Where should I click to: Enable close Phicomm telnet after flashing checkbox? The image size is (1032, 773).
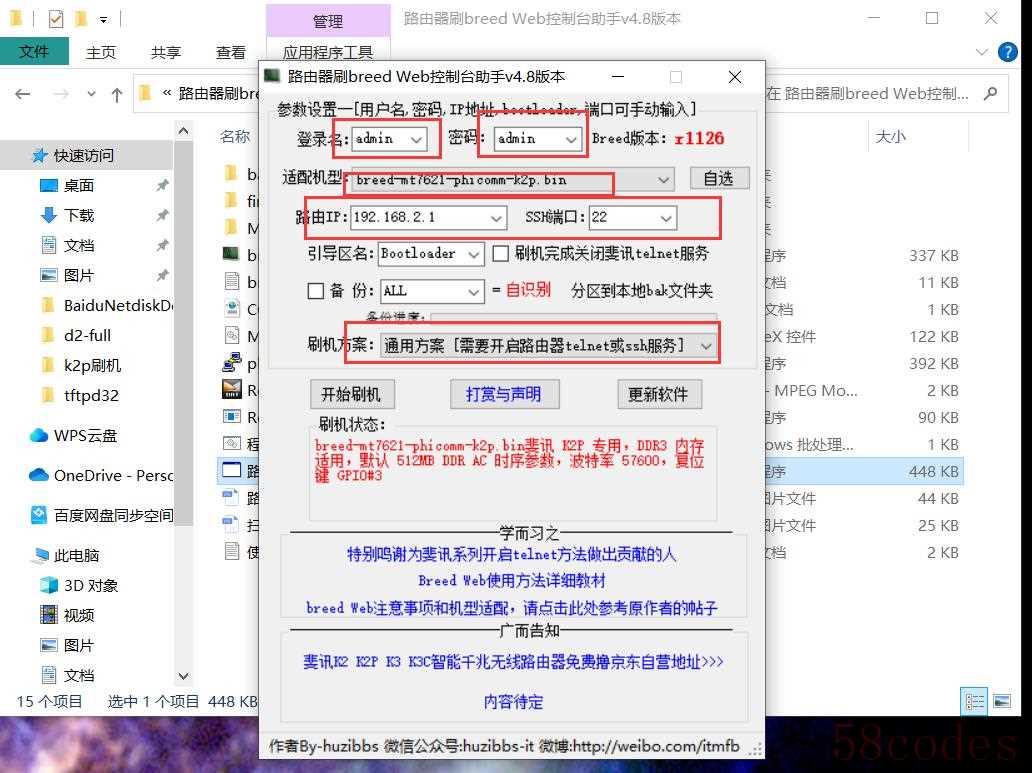click(501, 254)
